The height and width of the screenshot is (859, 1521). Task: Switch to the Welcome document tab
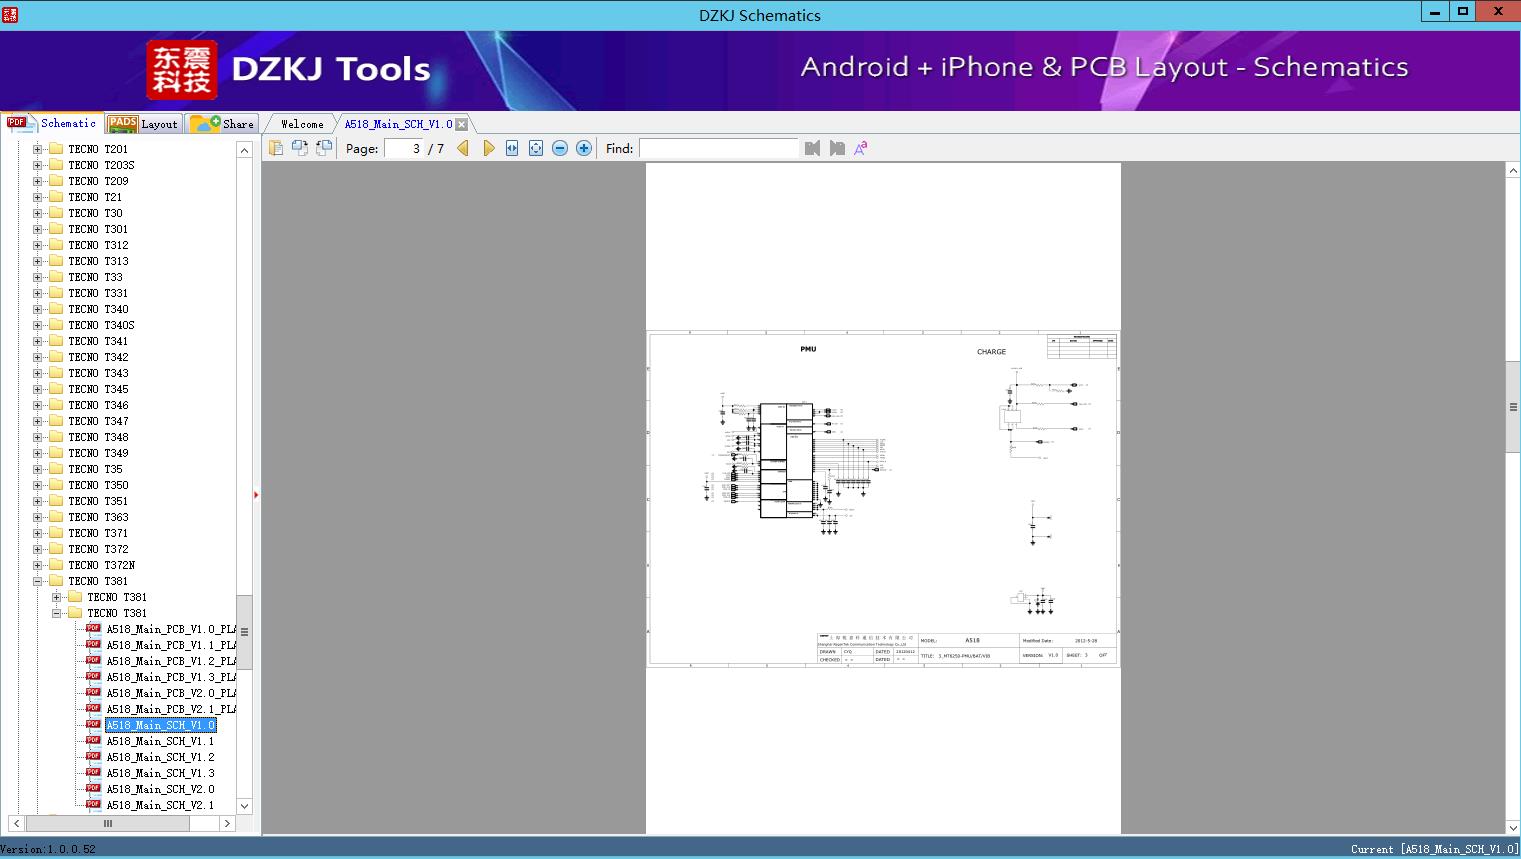[x=302, y=124]
